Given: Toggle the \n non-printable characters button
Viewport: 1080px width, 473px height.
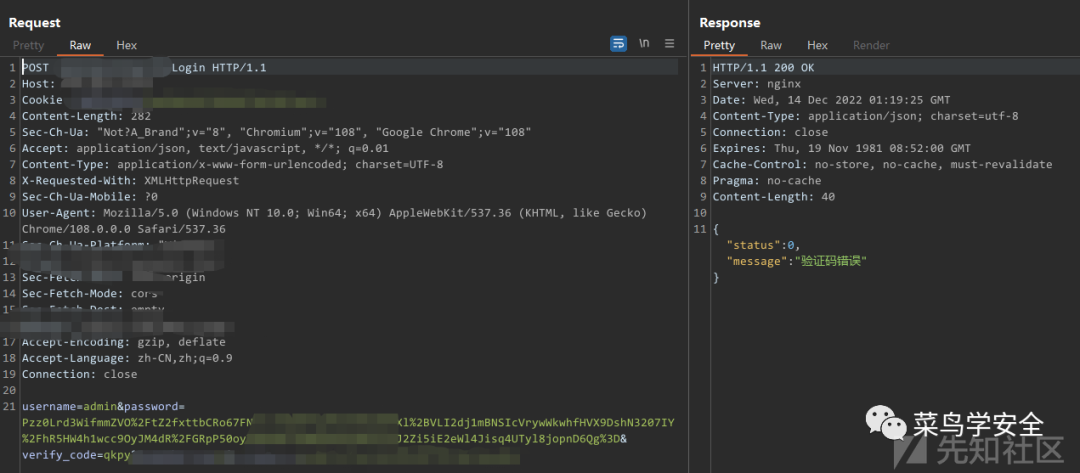Looking at the screenshot, I should pos(645,44).
